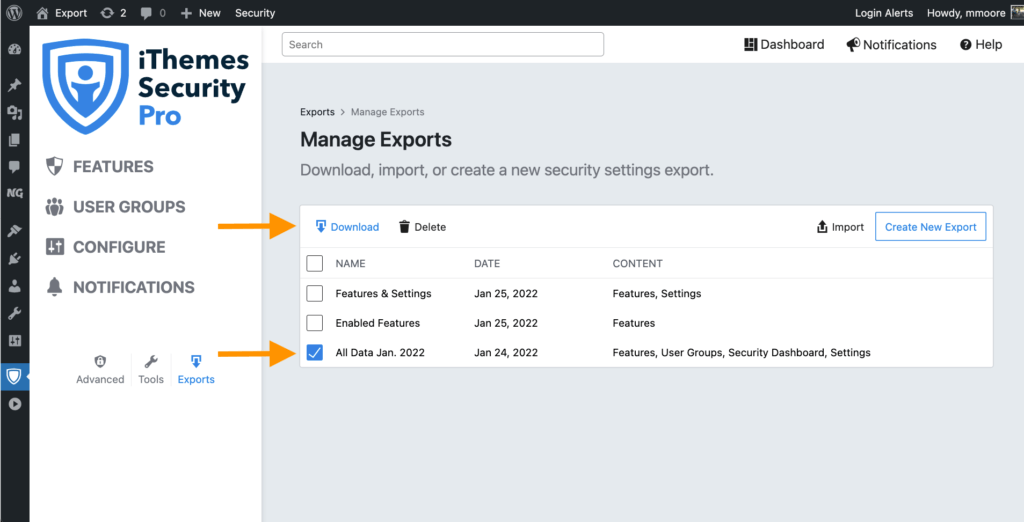Screen dimensions: 1024x522
Task: Check the Features & Settings export row
Action: (x=315, y=293)
